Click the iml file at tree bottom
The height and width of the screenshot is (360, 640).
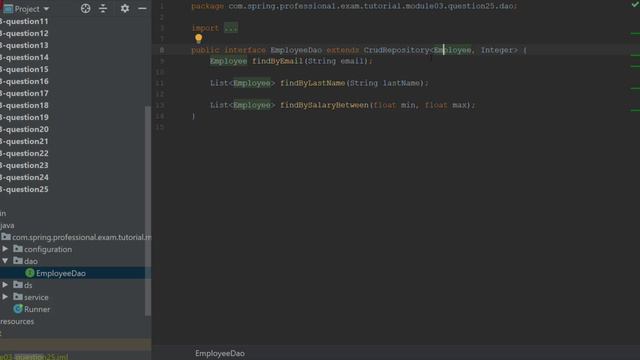(34, 356)
